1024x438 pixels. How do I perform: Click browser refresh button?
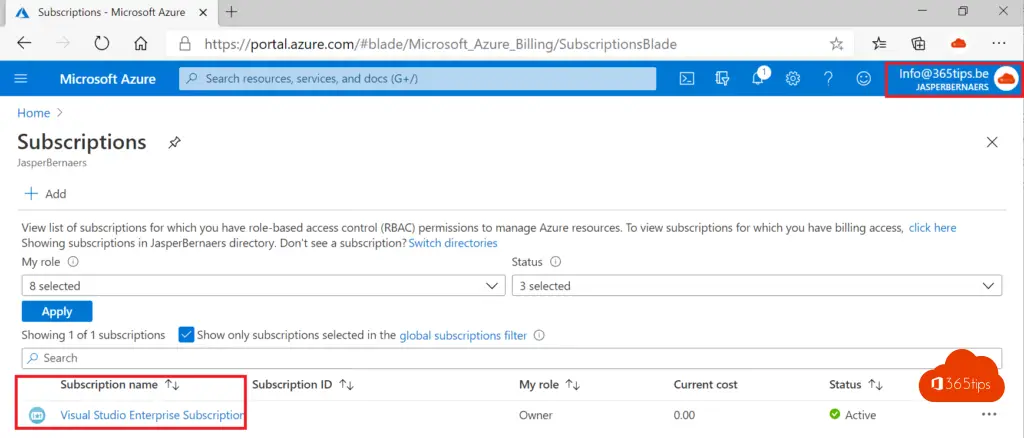point(101,44)
